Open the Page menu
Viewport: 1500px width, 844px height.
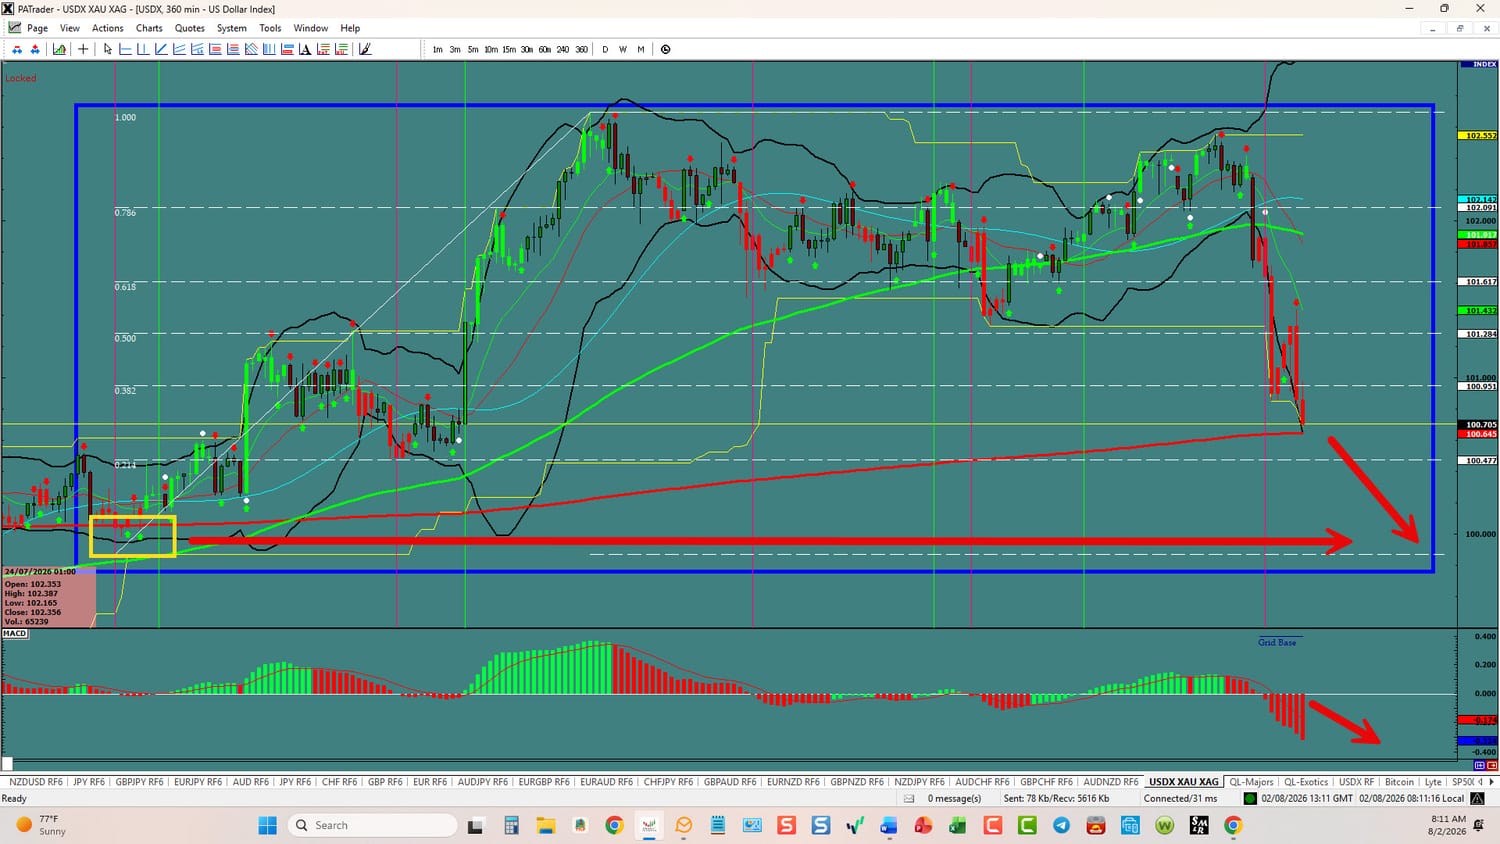(x=38, y=28)
